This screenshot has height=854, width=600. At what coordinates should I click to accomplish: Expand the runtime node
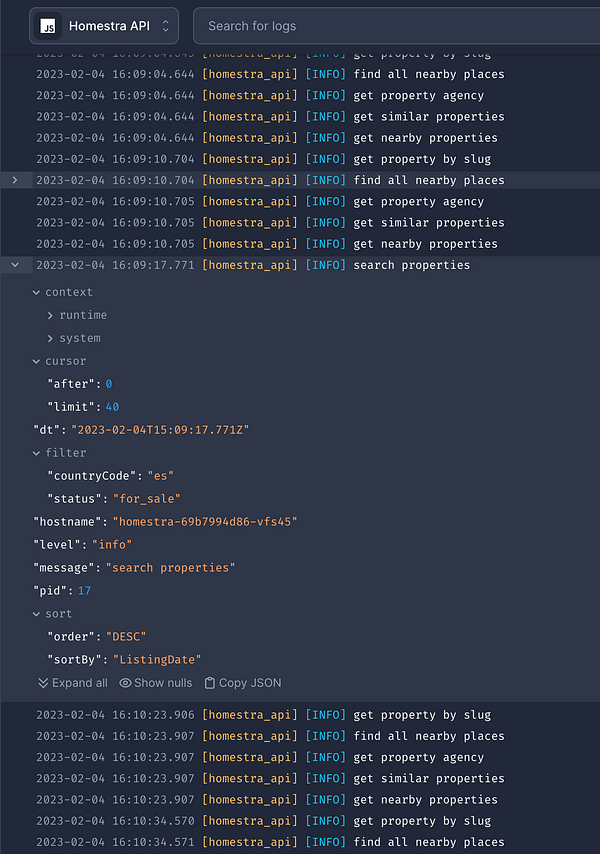pyautogui.click(x=50, y=315)
